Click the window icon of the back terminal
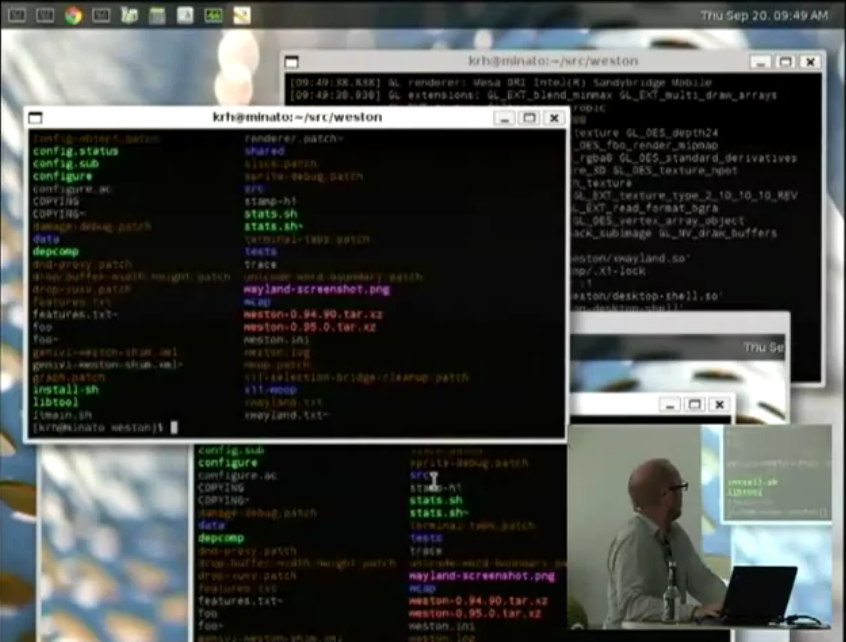 [x=291, y=62]
